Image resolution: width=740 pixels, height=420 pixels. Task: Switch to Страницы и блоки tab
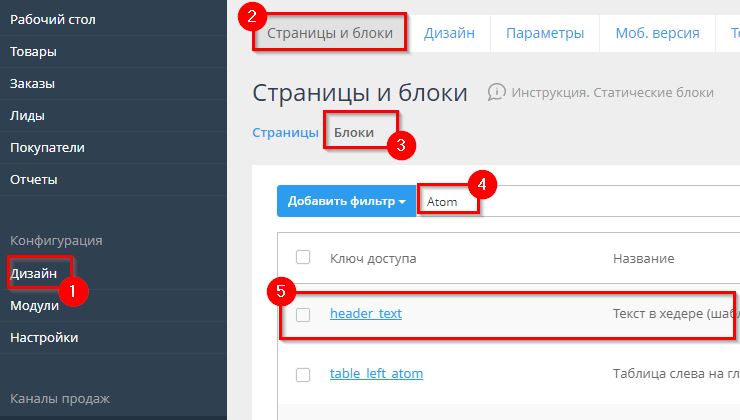tap(330, 33)
